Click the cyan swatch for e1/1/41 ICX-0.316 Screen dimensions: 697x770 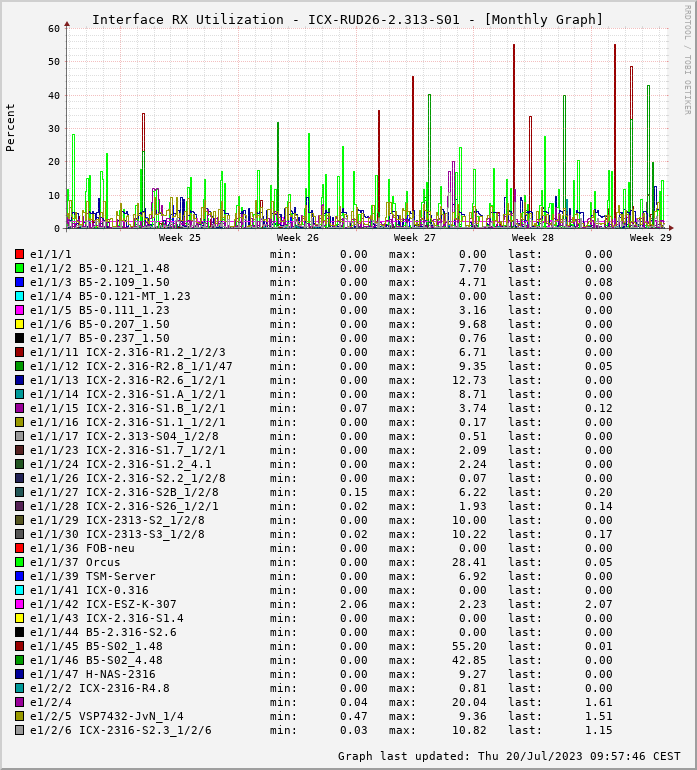[x=19, y=590]
